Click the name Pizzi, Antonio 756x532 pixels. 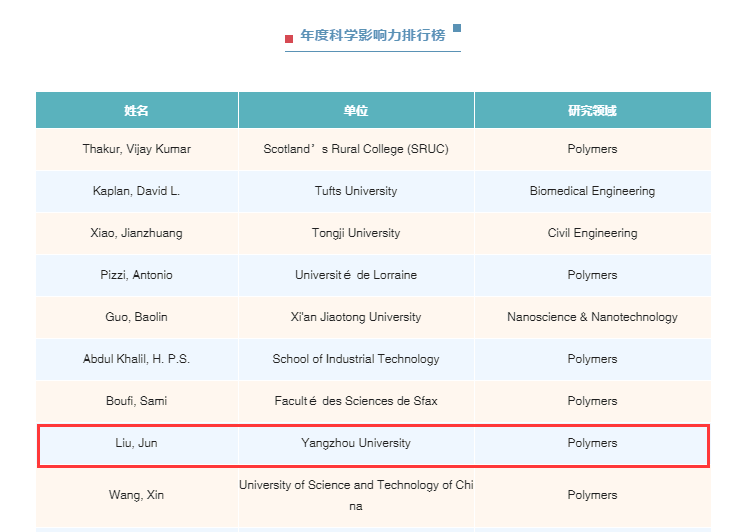click(137, 275)
